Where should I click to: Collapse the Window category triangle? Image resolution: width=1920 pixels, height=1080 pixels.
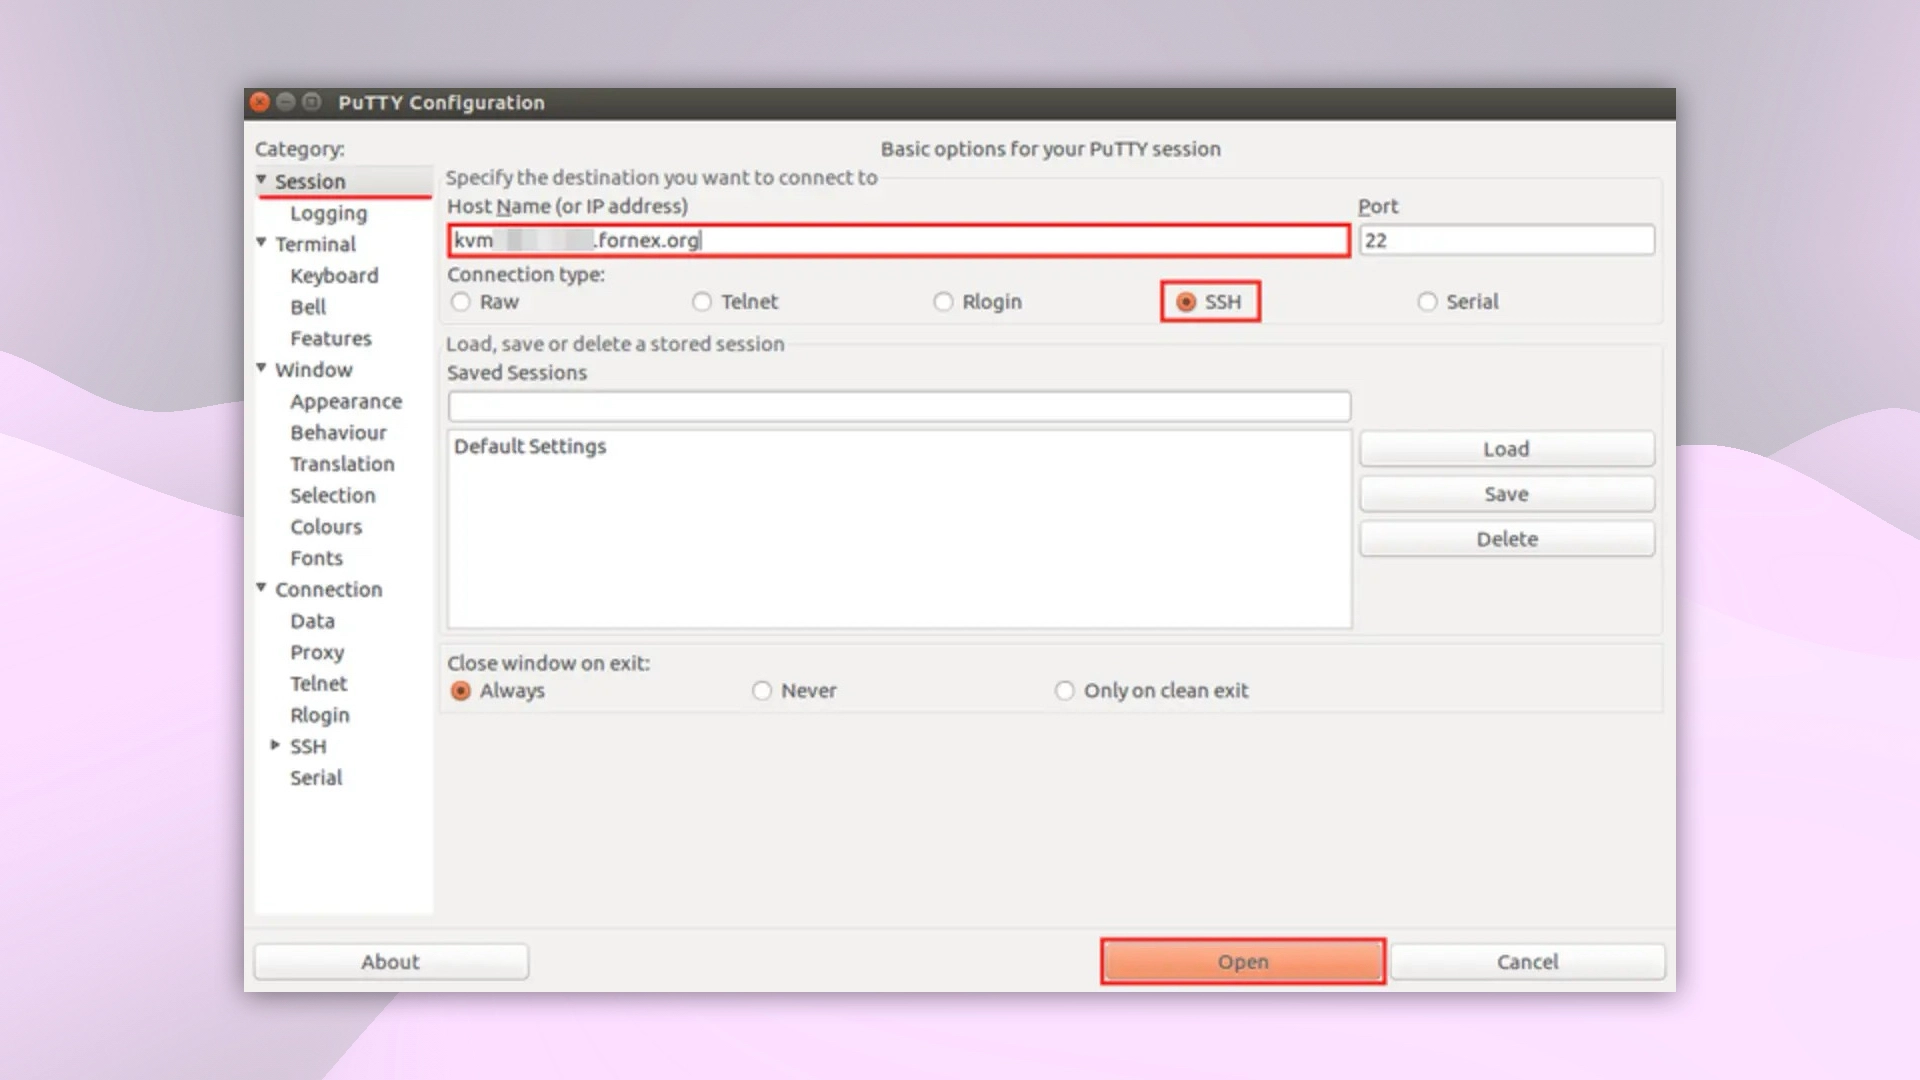[262, 368]
